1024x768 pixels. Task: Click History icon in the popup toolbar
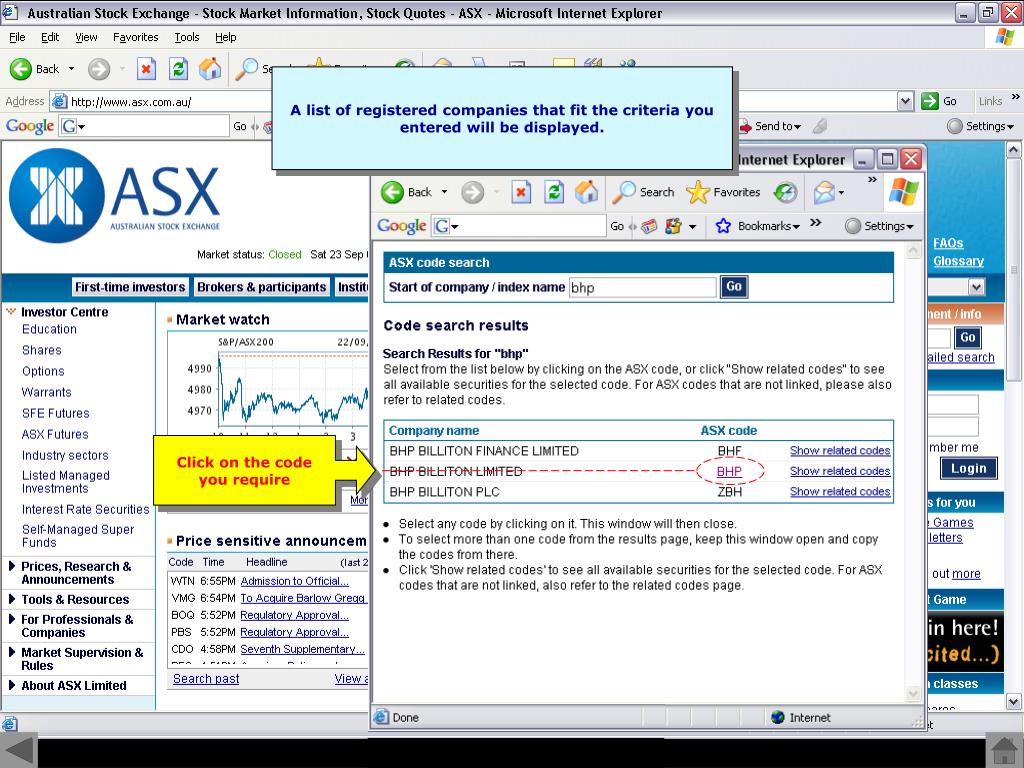786,192
